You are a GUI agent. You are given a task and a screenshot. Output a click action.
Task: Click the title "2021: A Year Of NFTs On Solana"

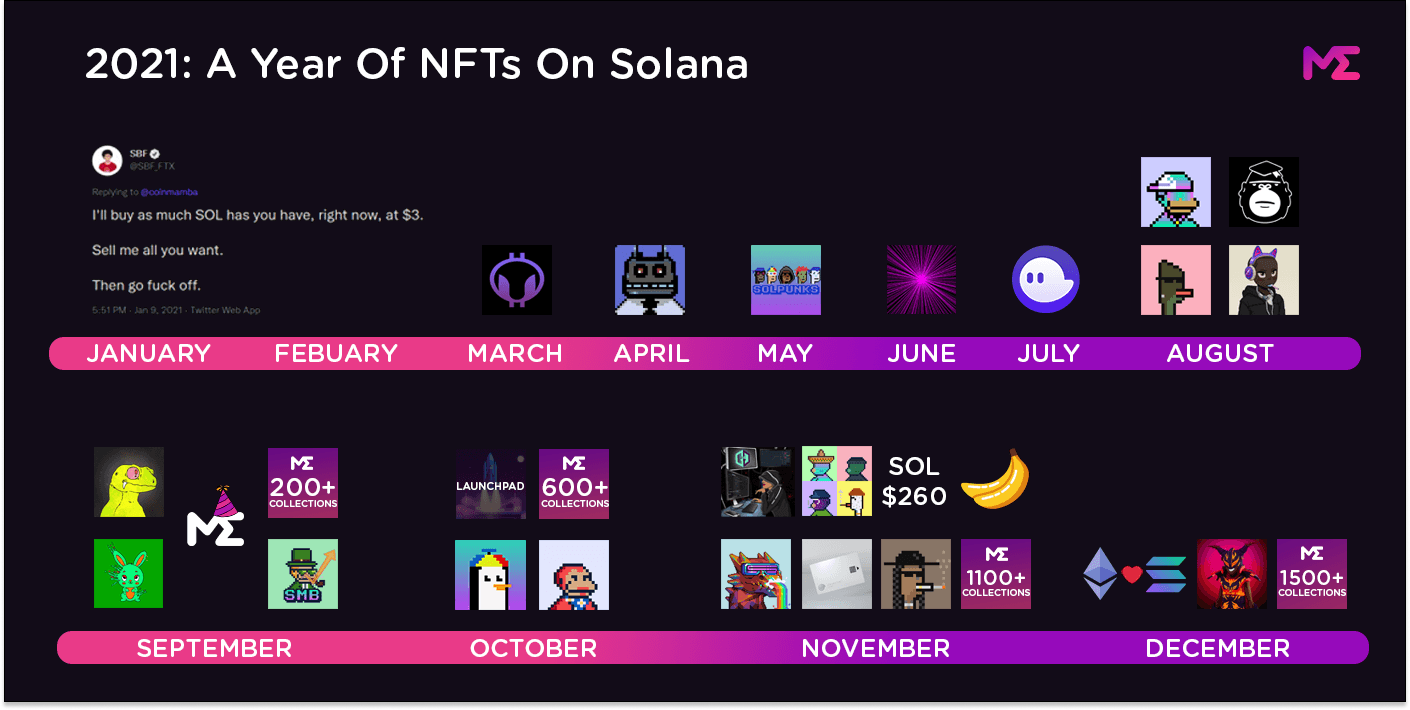[x=417, y=64]
